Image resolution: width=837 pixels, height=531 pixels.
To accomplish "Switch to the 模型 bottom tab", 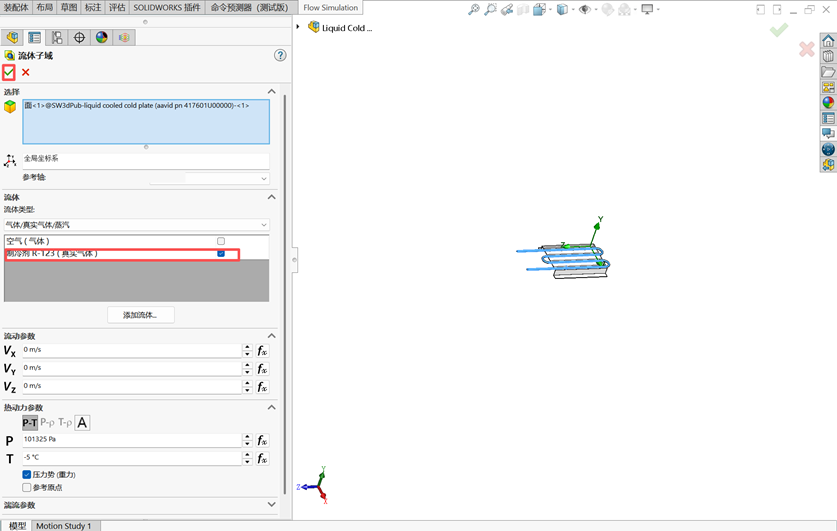I will pos(17,526).
